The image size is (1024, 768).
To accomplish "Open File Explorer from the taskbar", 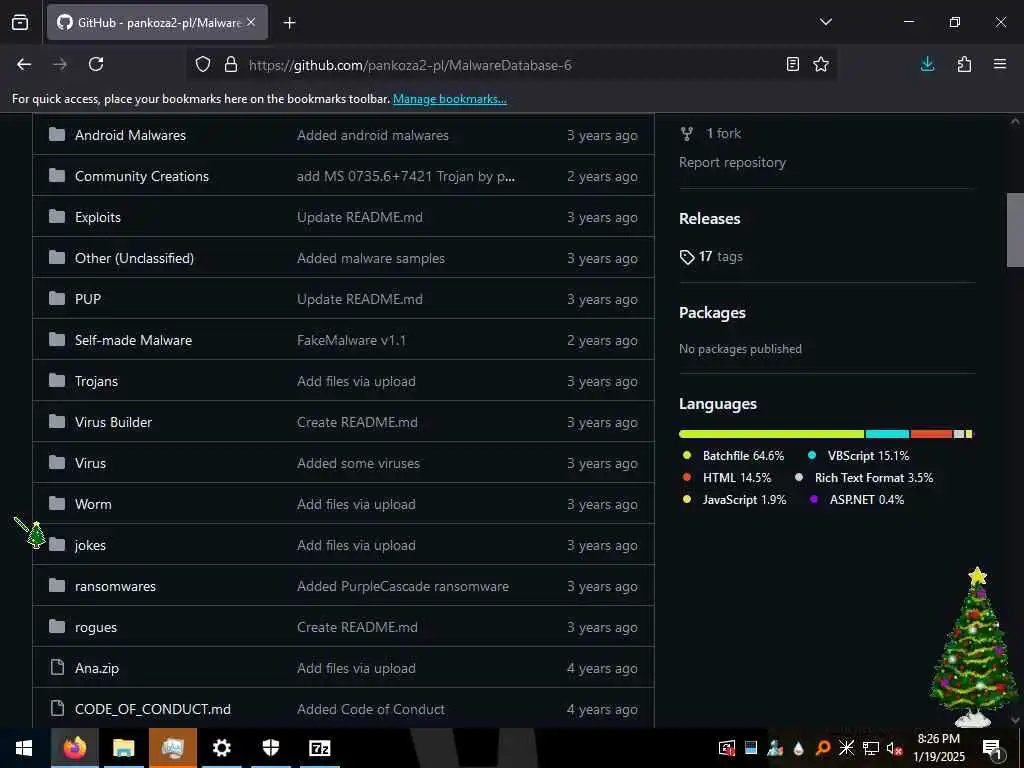I will tap(123, 748).
